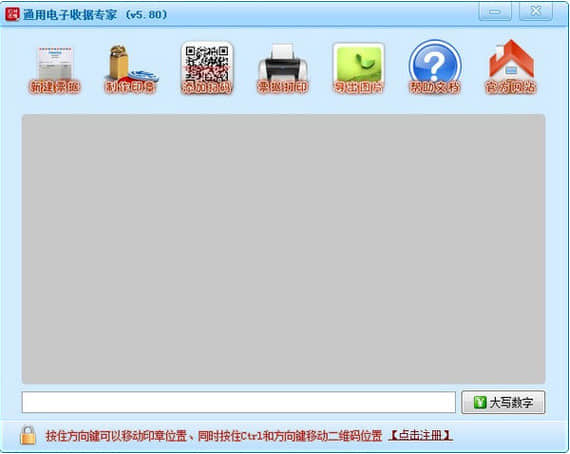Click the 帮助文档 text label

(435, 88)
